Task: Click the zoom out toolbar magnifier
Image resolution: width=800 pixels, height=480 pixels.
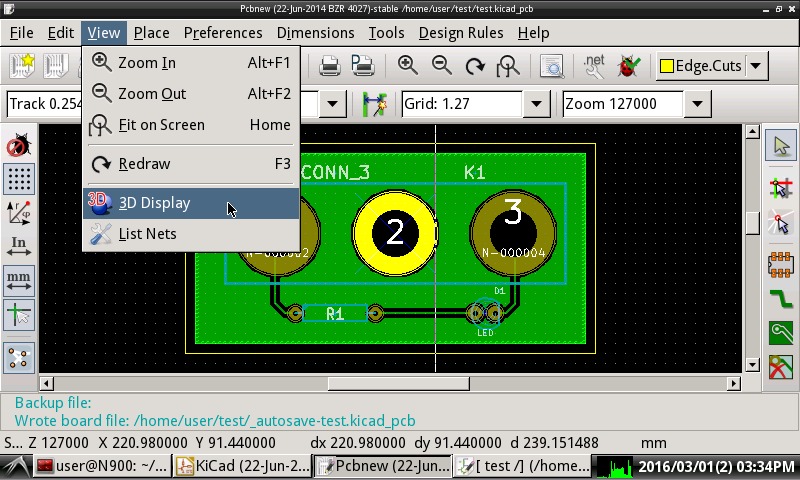Action: point(441,66)
